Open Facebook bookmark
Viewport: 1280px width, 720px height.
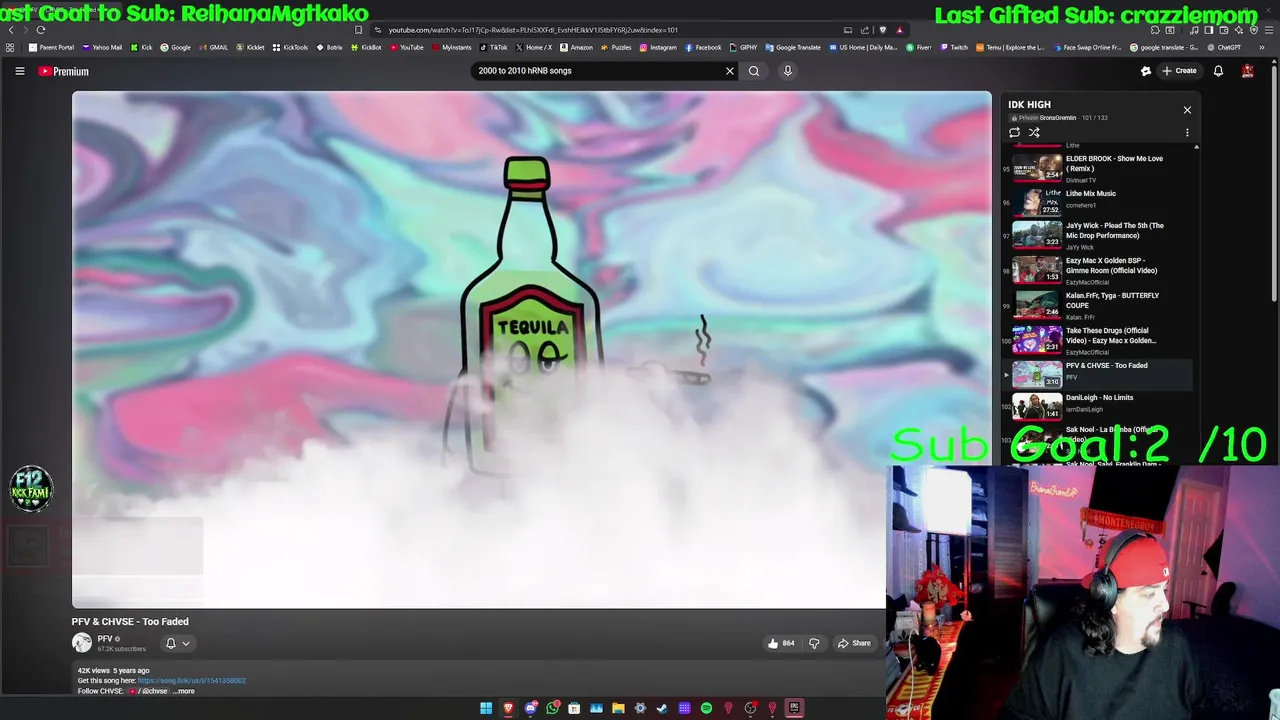703,47
